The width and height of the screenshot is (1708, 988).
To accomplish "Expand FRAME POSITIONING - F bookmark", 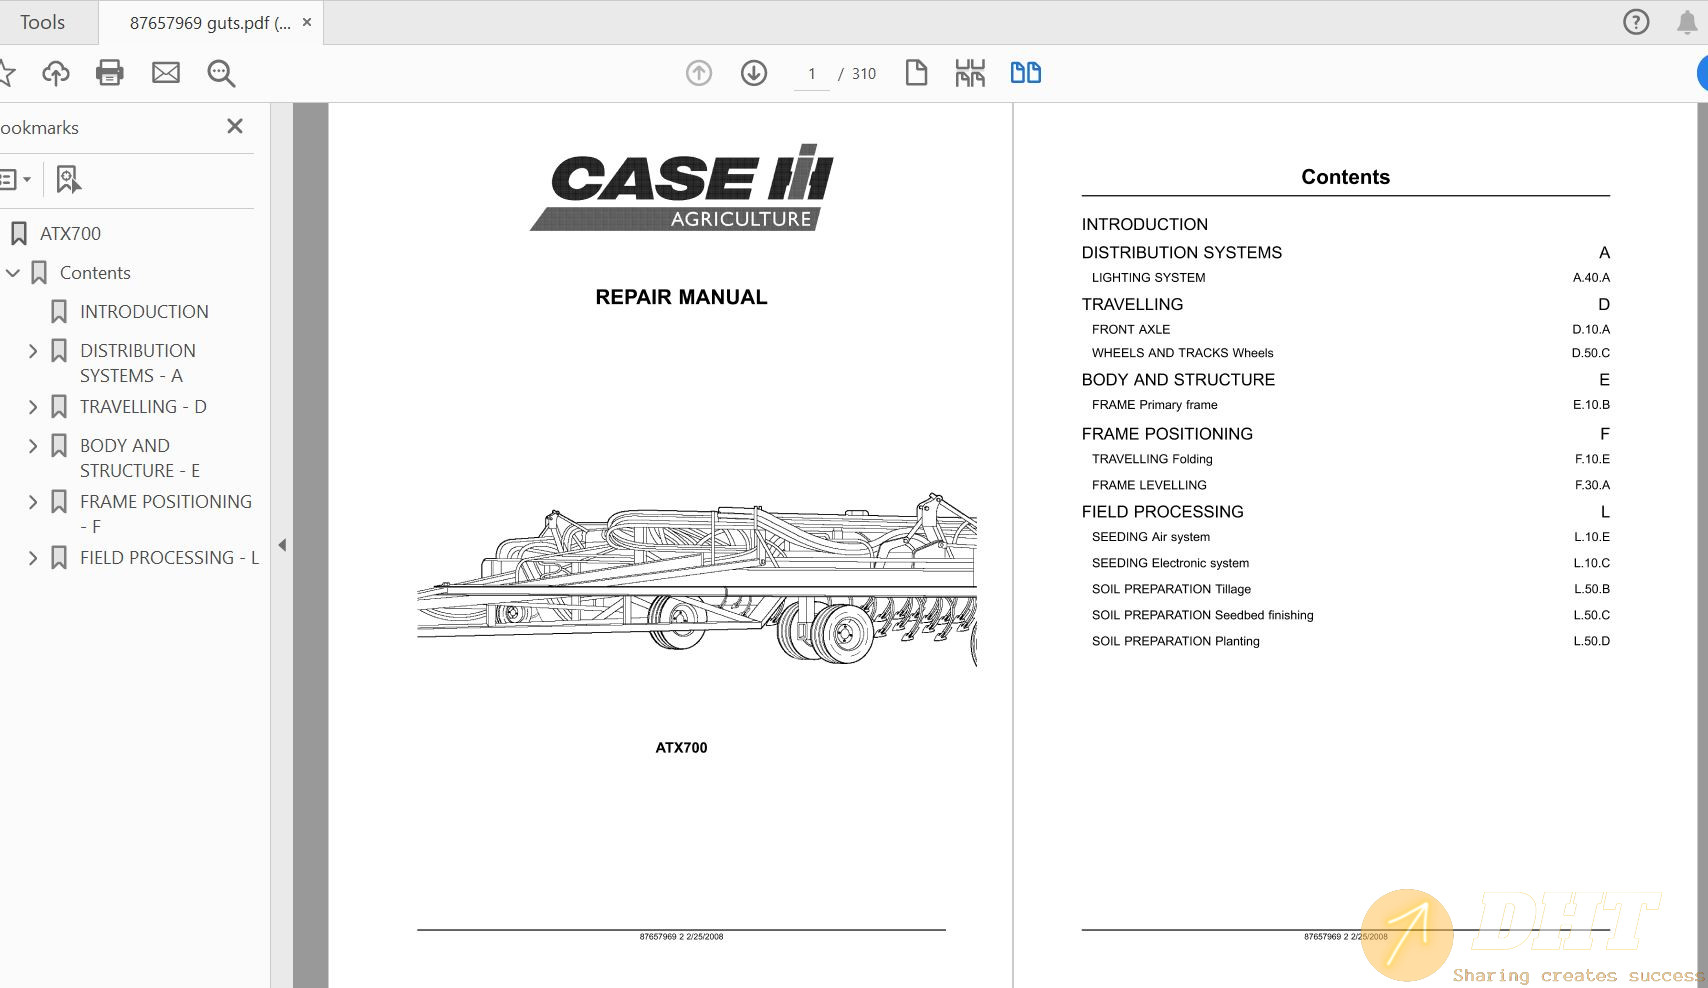I will coord(33,502).
